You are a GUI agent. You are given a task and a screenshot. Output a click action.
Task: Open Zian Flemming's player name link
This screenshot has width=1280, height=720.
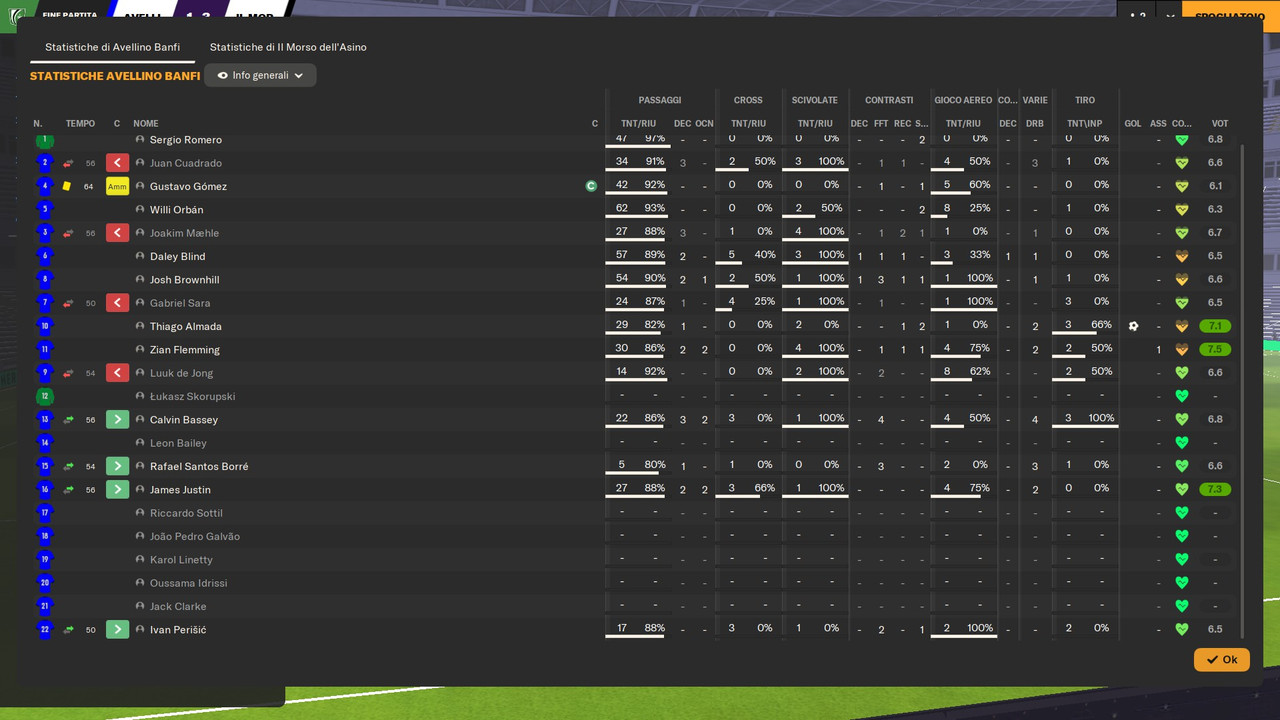point(185,350)
